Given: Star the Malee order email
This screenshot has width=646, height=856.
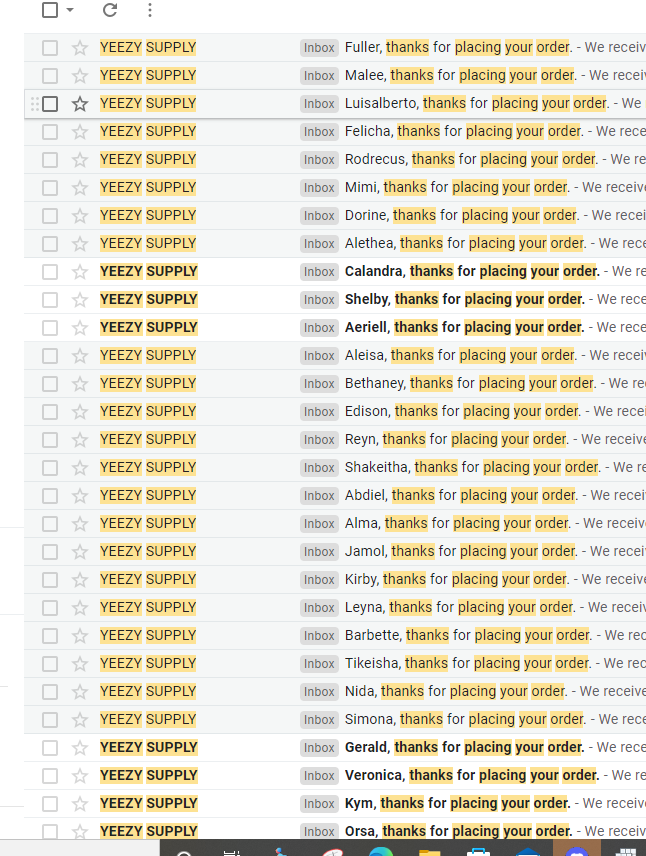Looking at the screenshot, I should (80, 75).
